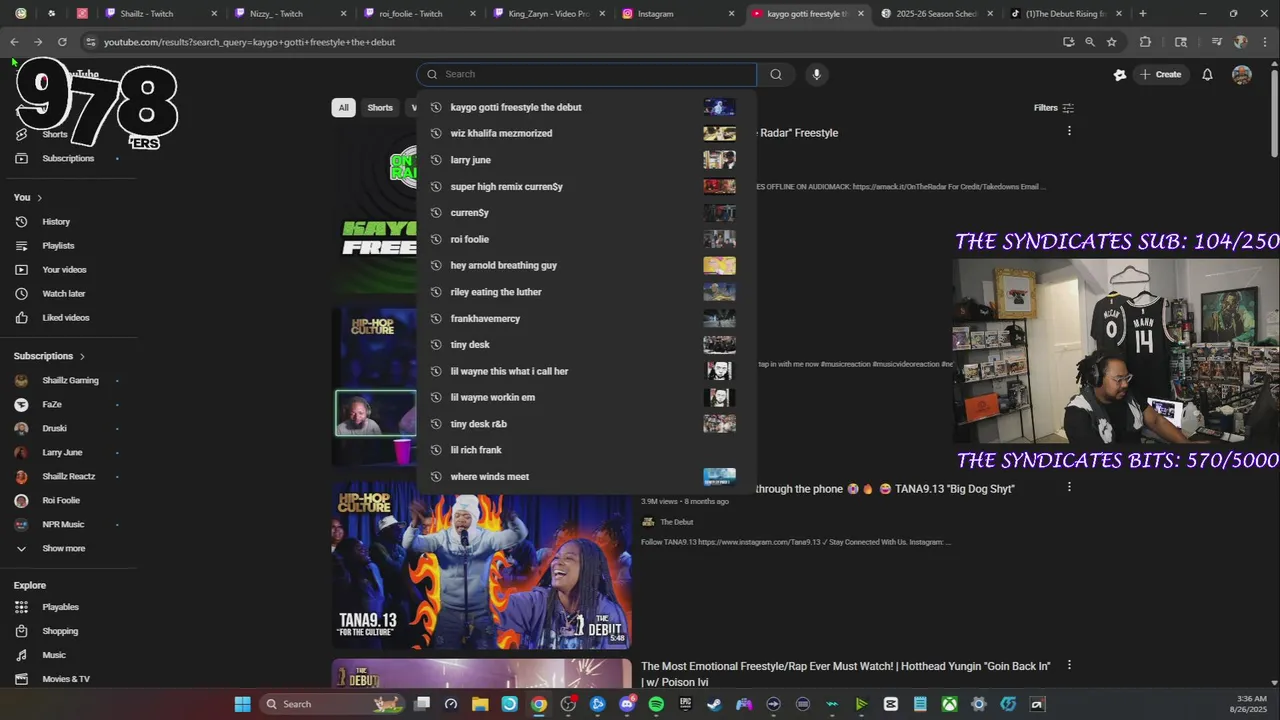Open options menu for On The Radar Freestyle video
Screen dimensions: 1280x720
(1069, 131)
